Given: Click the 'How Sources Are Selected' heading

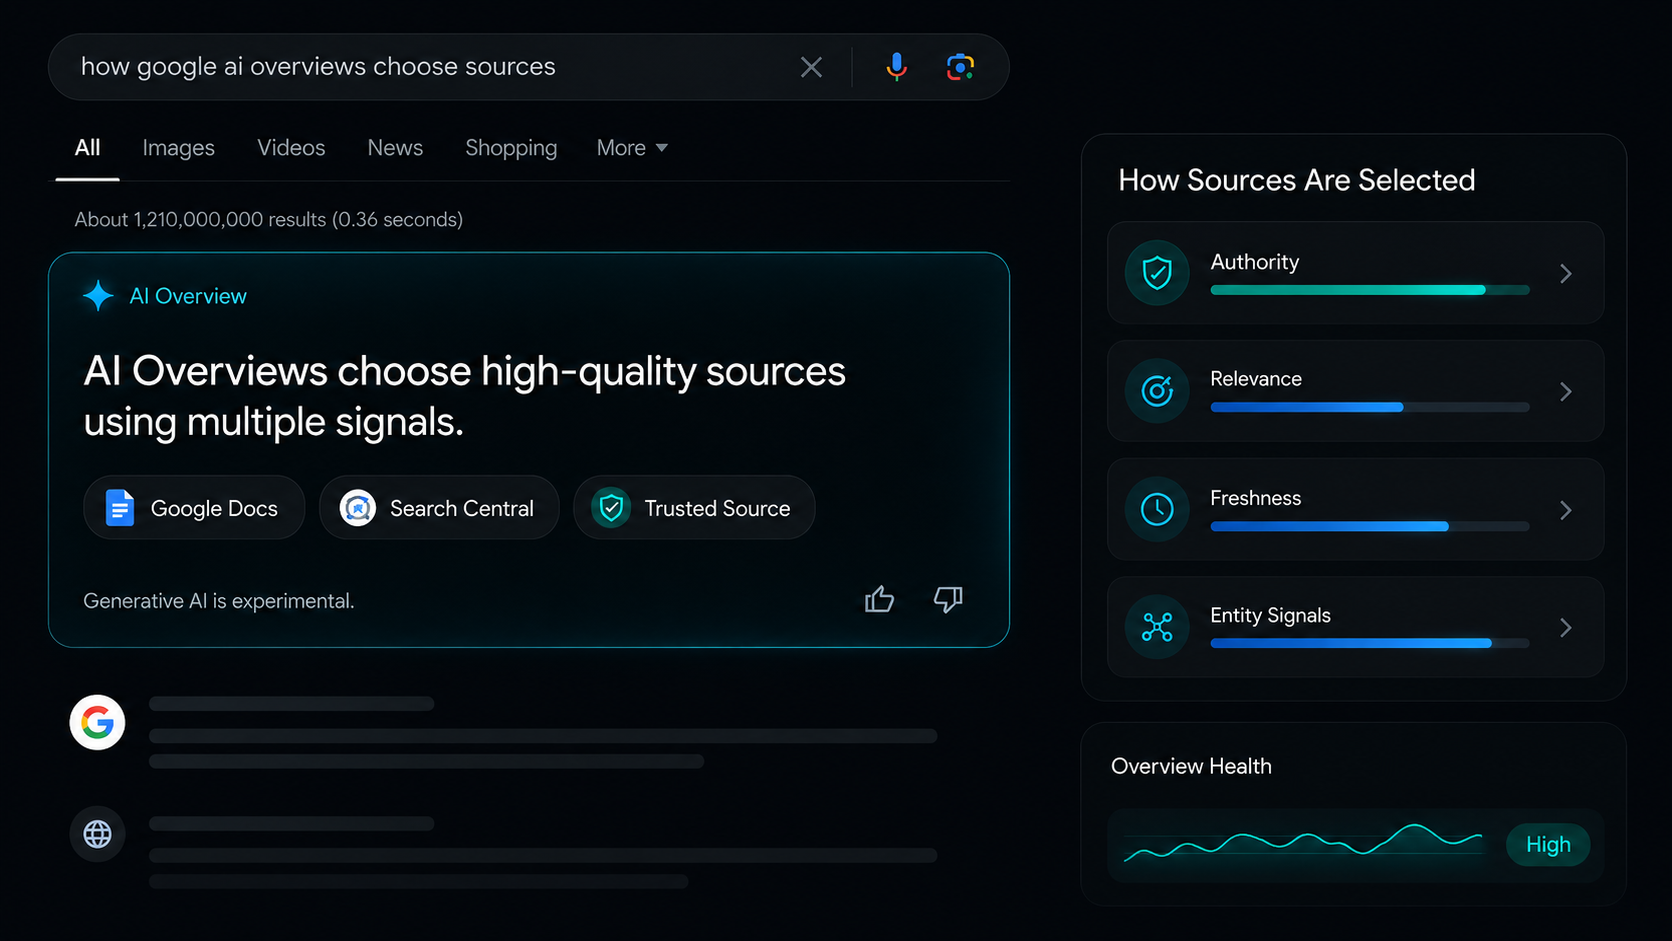Looking at the screenshot, I should click(x=1296, y=180).
